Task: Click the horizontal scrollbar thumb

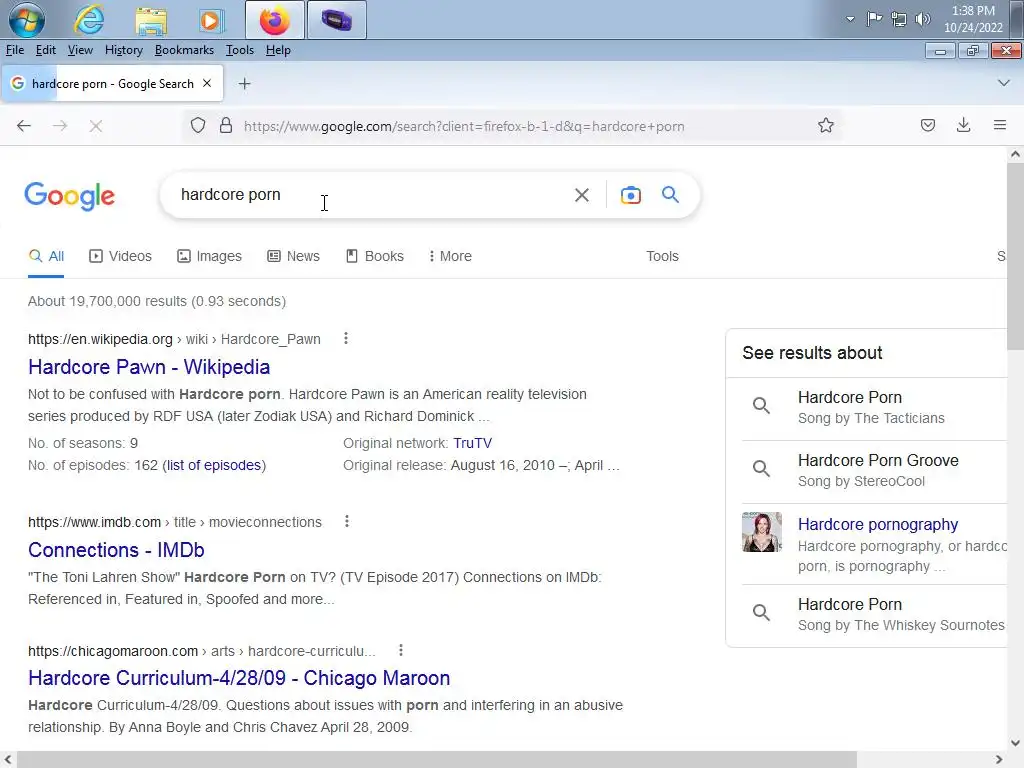Action: (436, 760)
